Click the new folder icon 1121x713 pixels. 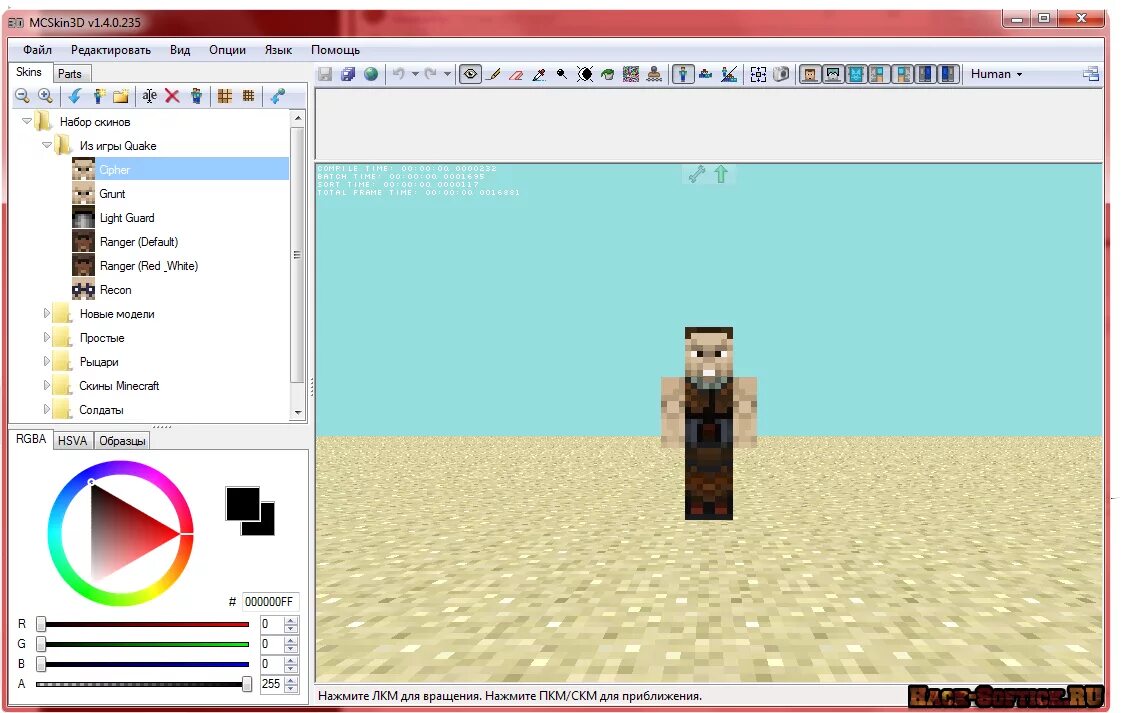tap(121, 96)
